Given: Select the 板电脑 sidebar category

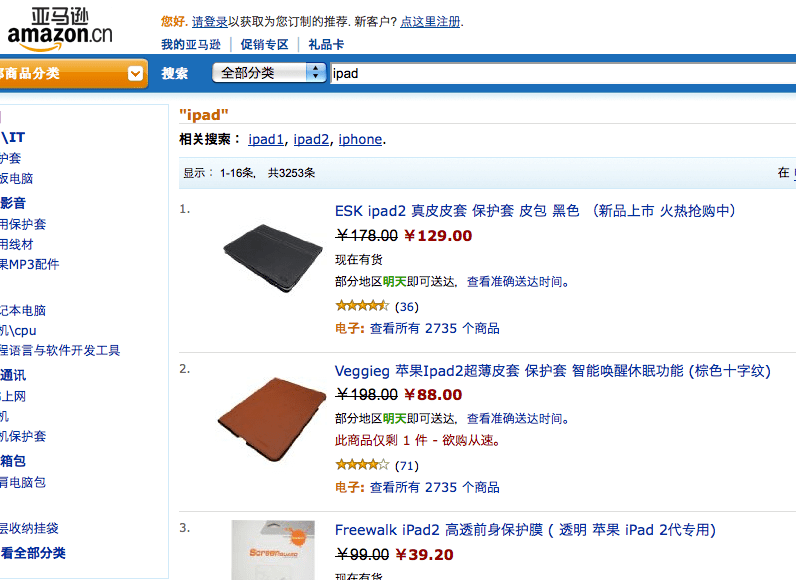Looking at the screenshot, I should (16, 179).
